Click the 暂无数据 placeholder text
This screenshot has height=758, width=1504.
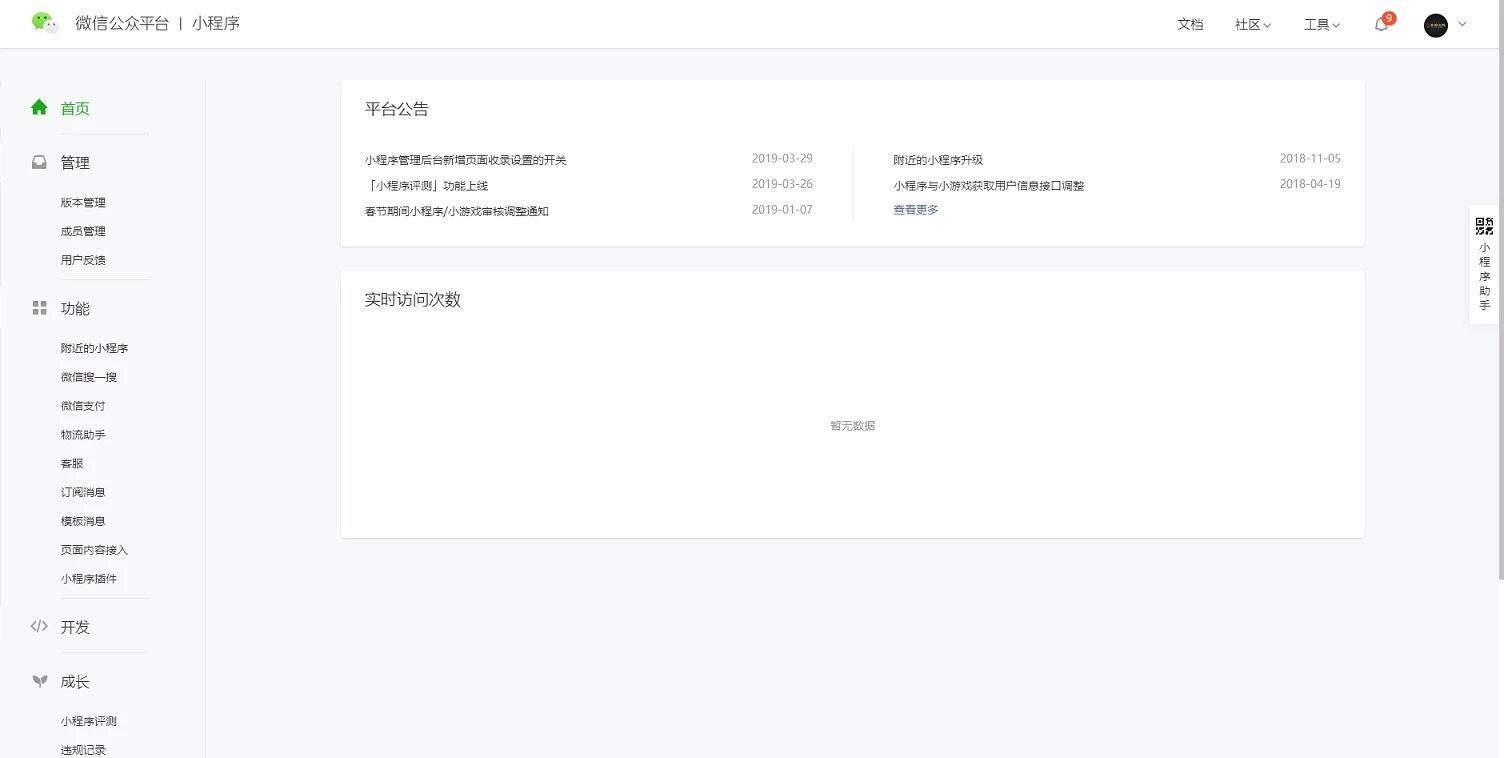click(x=853, y=426)
